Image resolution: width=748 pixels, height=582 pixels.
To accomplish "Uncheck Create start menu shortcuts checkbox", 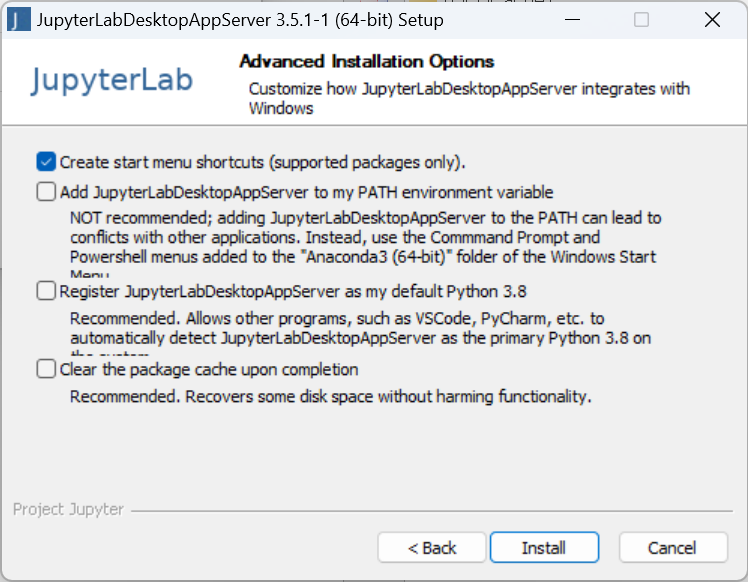I will [46, 162].
